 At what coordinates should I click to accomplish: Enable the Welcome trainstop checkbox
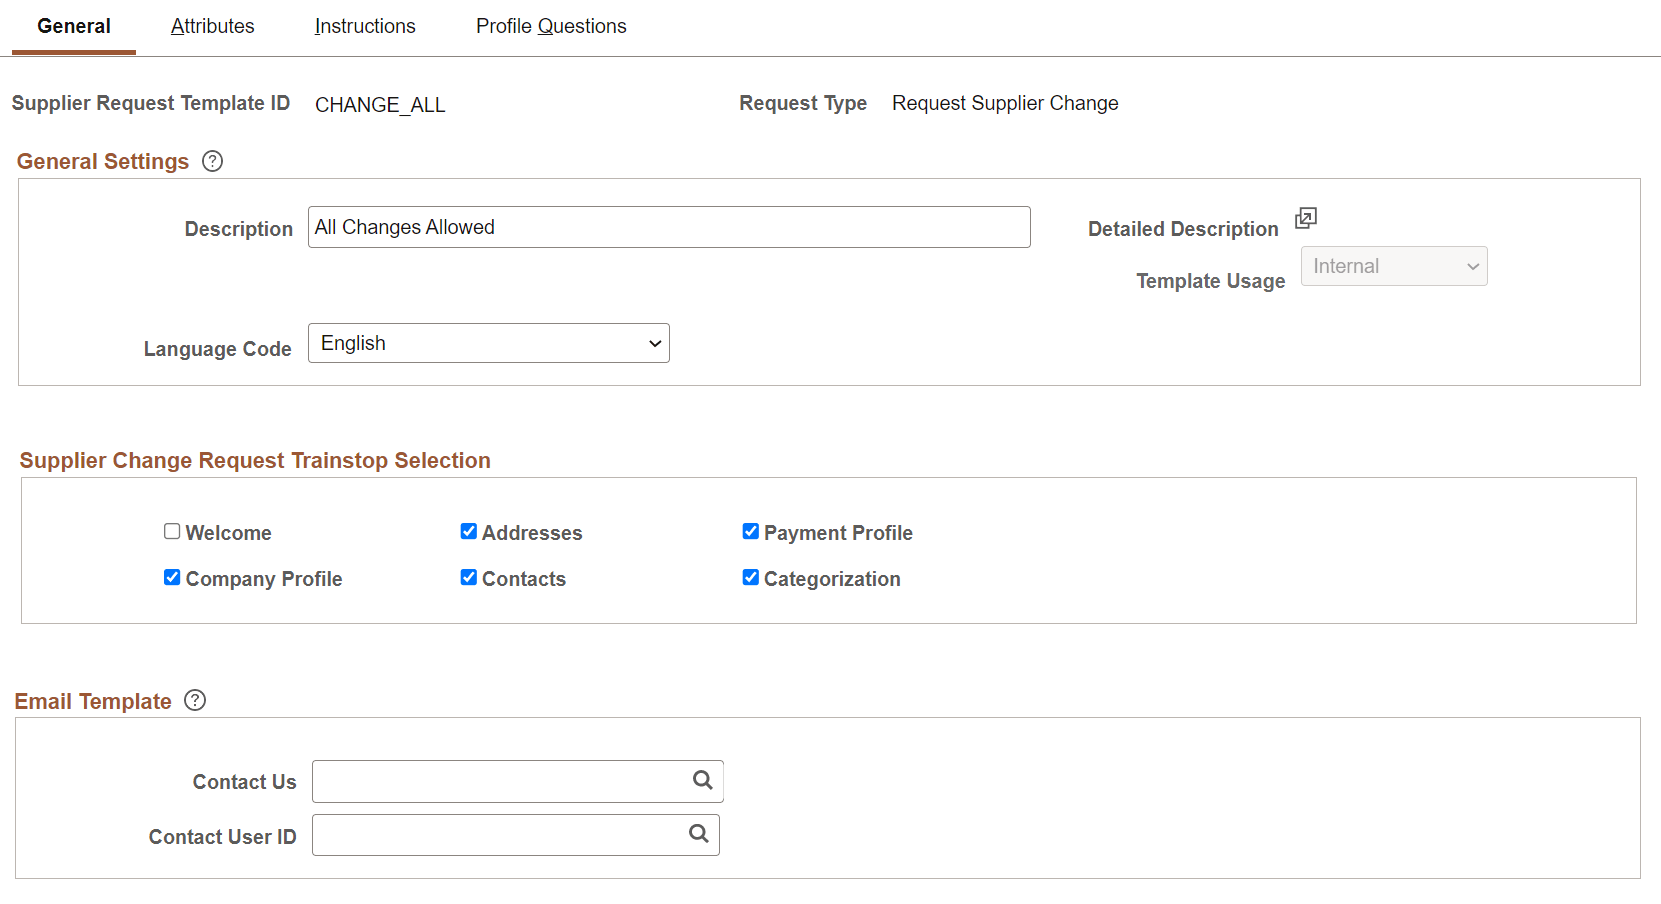171,531
